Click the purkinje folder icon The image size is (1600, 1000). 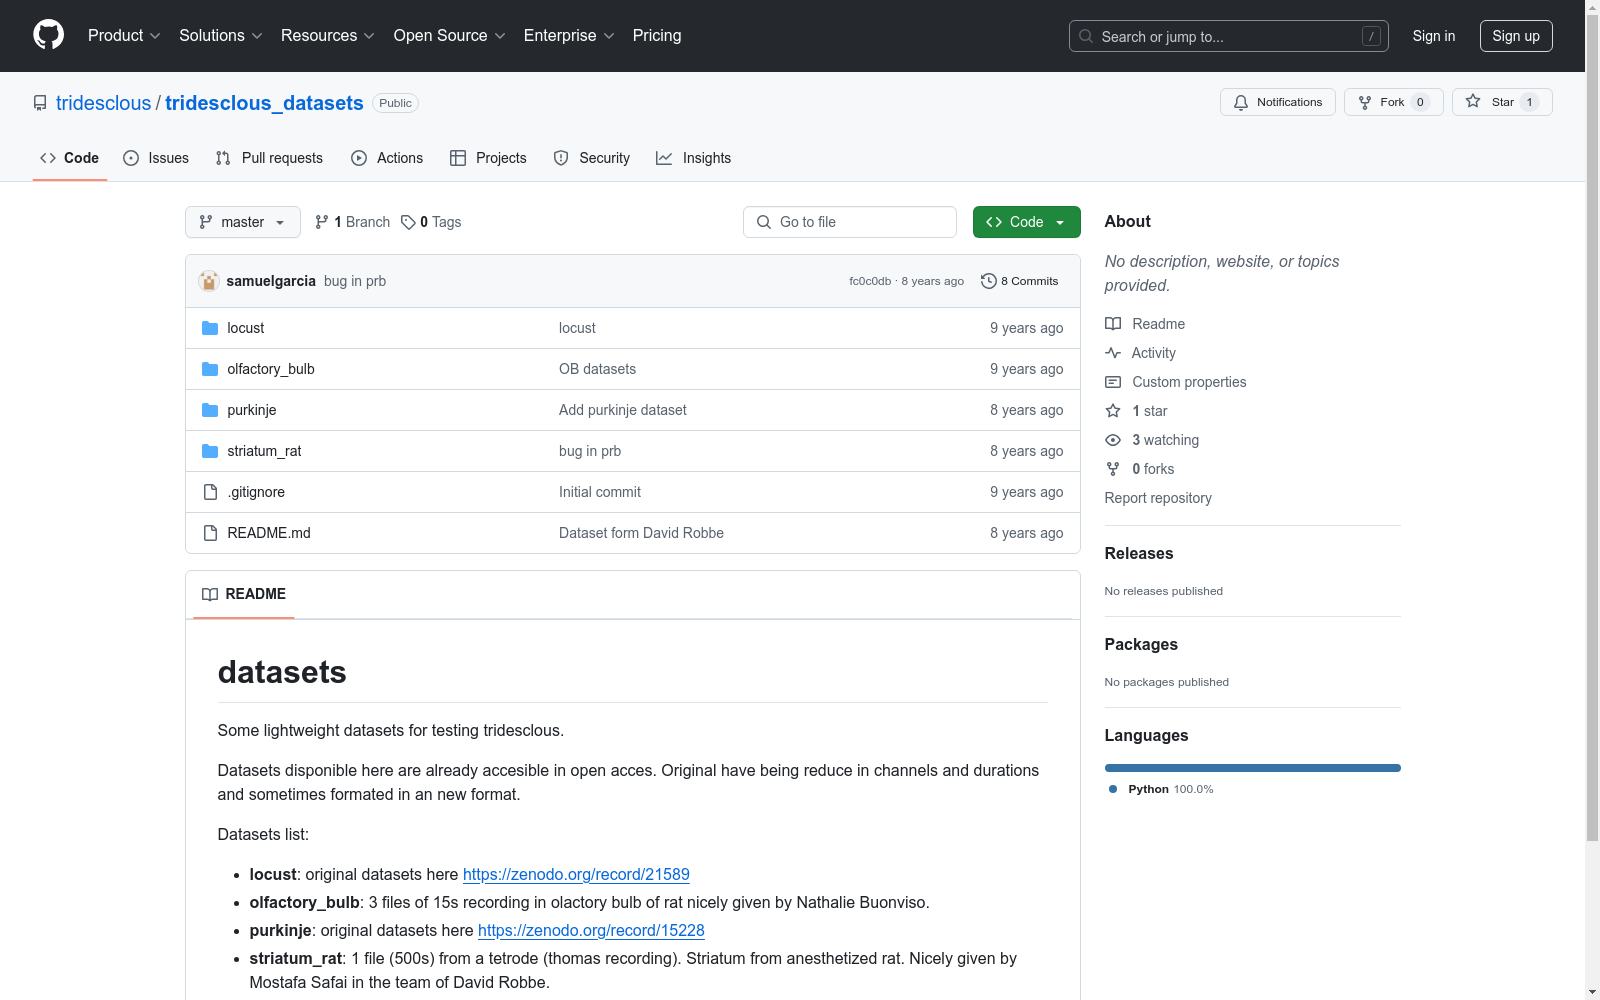click(210, 410)
